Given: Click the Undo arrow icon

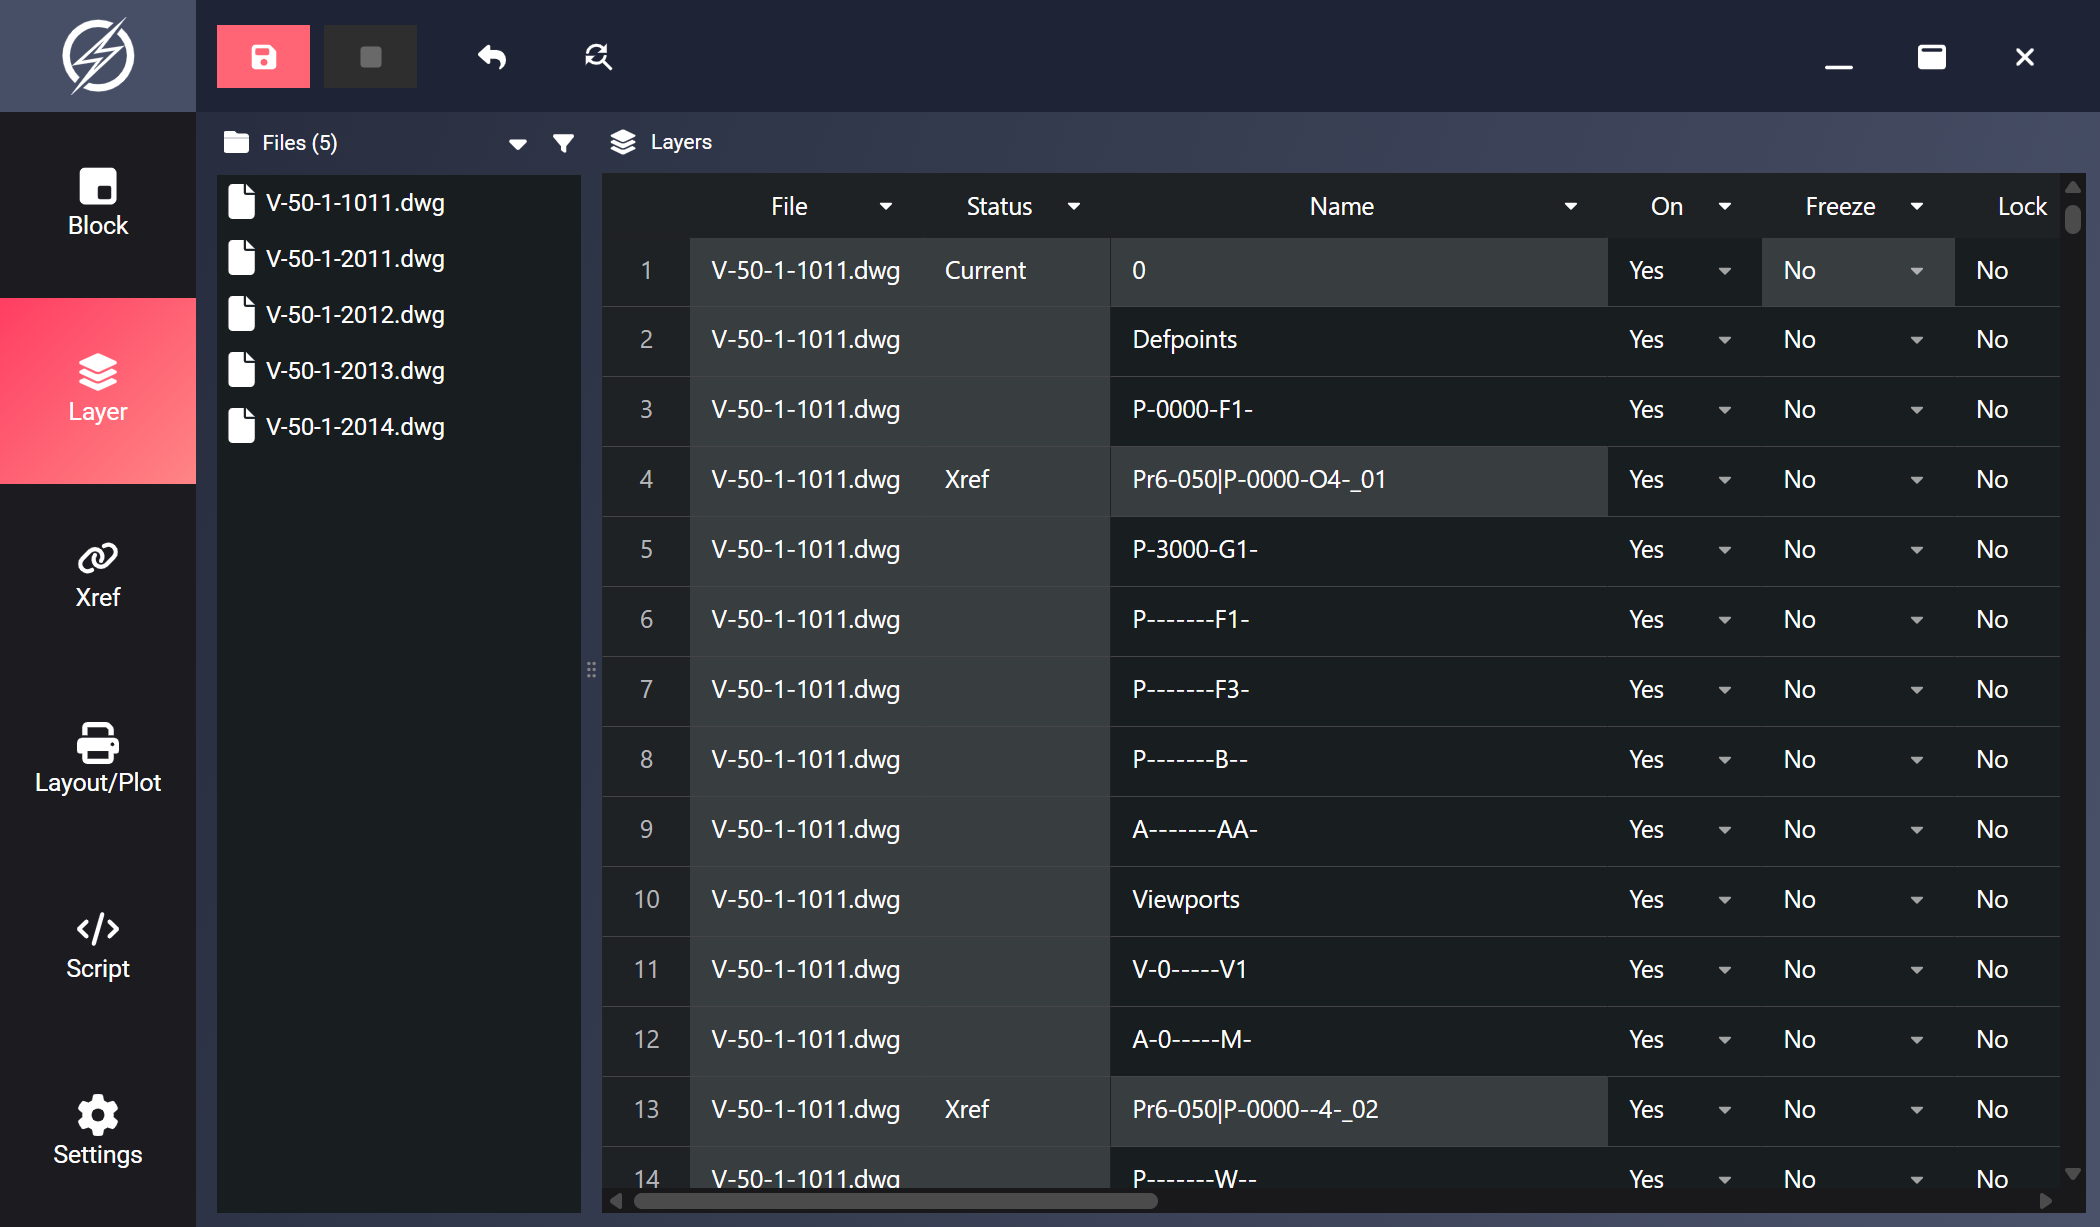Looking at the screenshot, I should click(492, 57).
